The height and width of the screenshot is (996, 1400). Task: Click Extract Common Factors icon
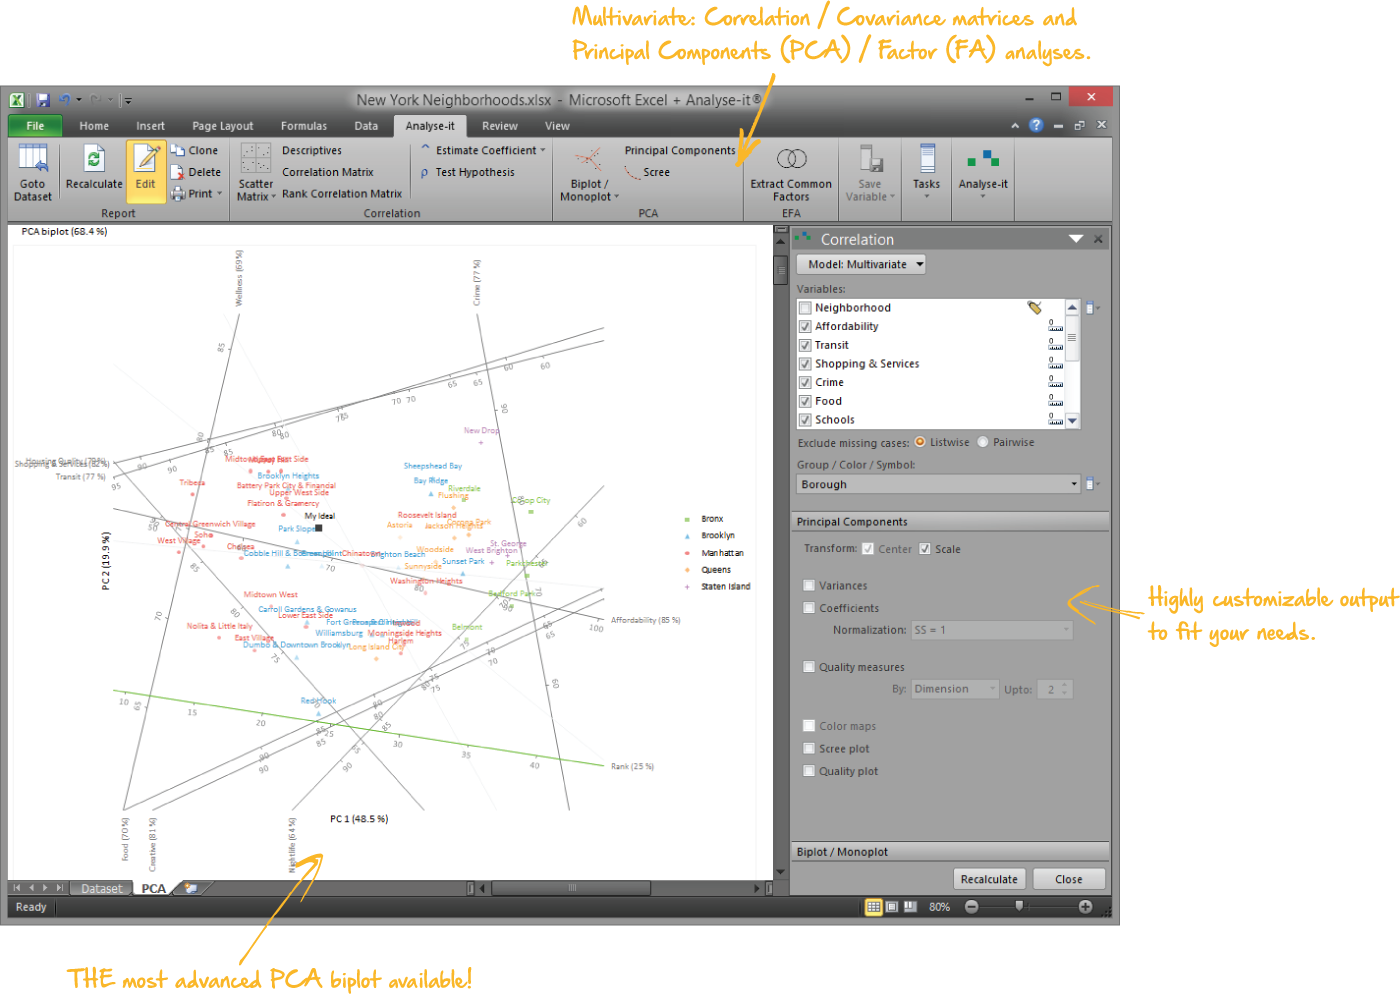[x=791, y=159]
